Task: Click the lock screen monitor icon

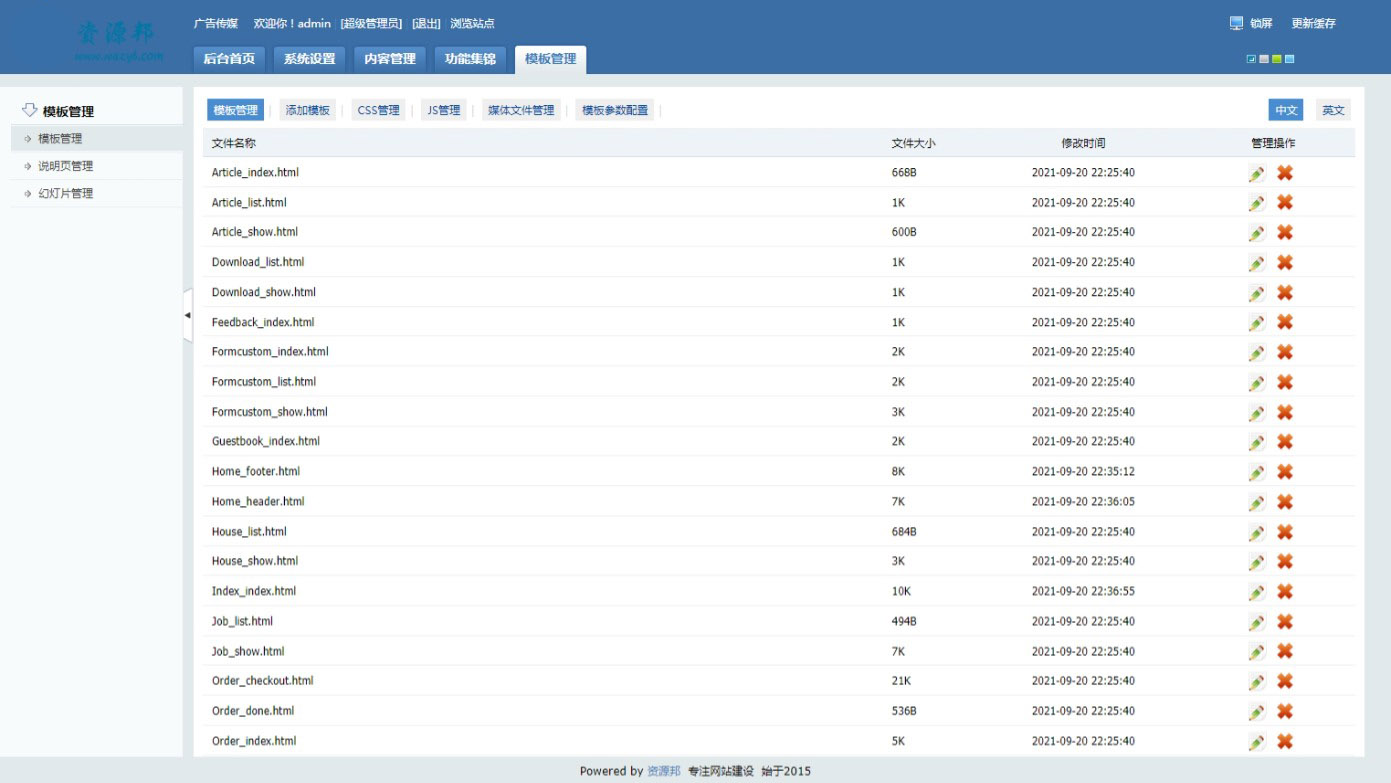Action: tap(1237, 23)
